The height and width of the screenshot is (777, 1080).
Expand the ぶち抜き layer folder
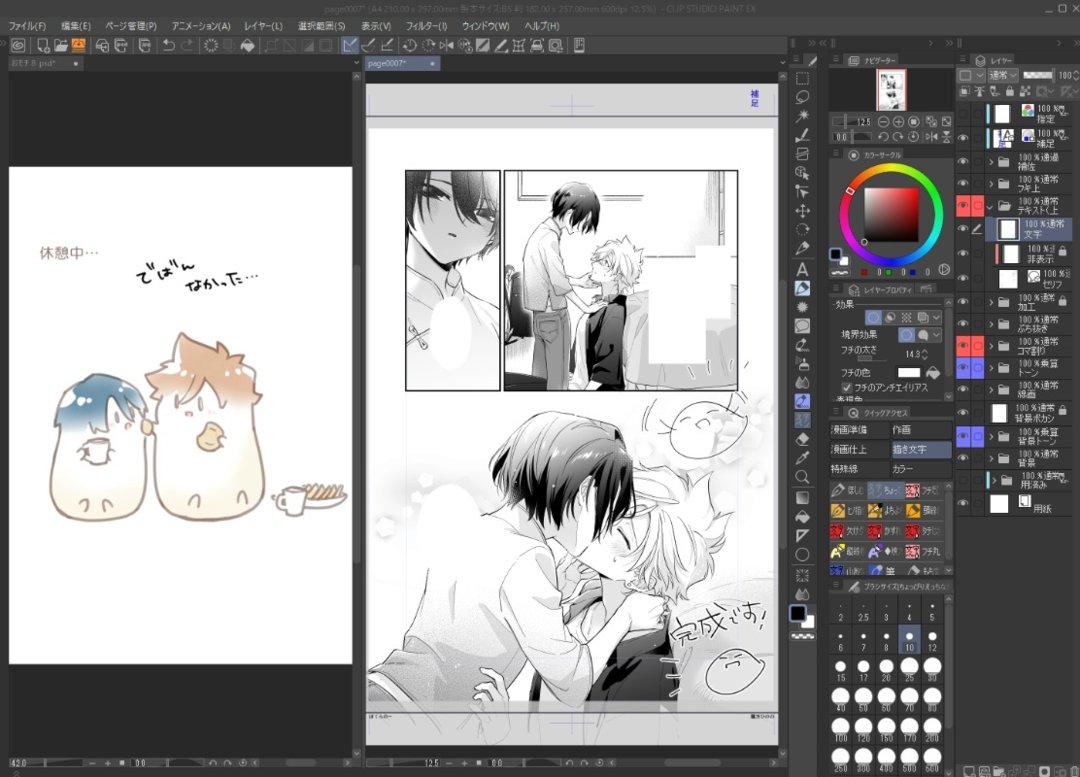click(992, 324)
